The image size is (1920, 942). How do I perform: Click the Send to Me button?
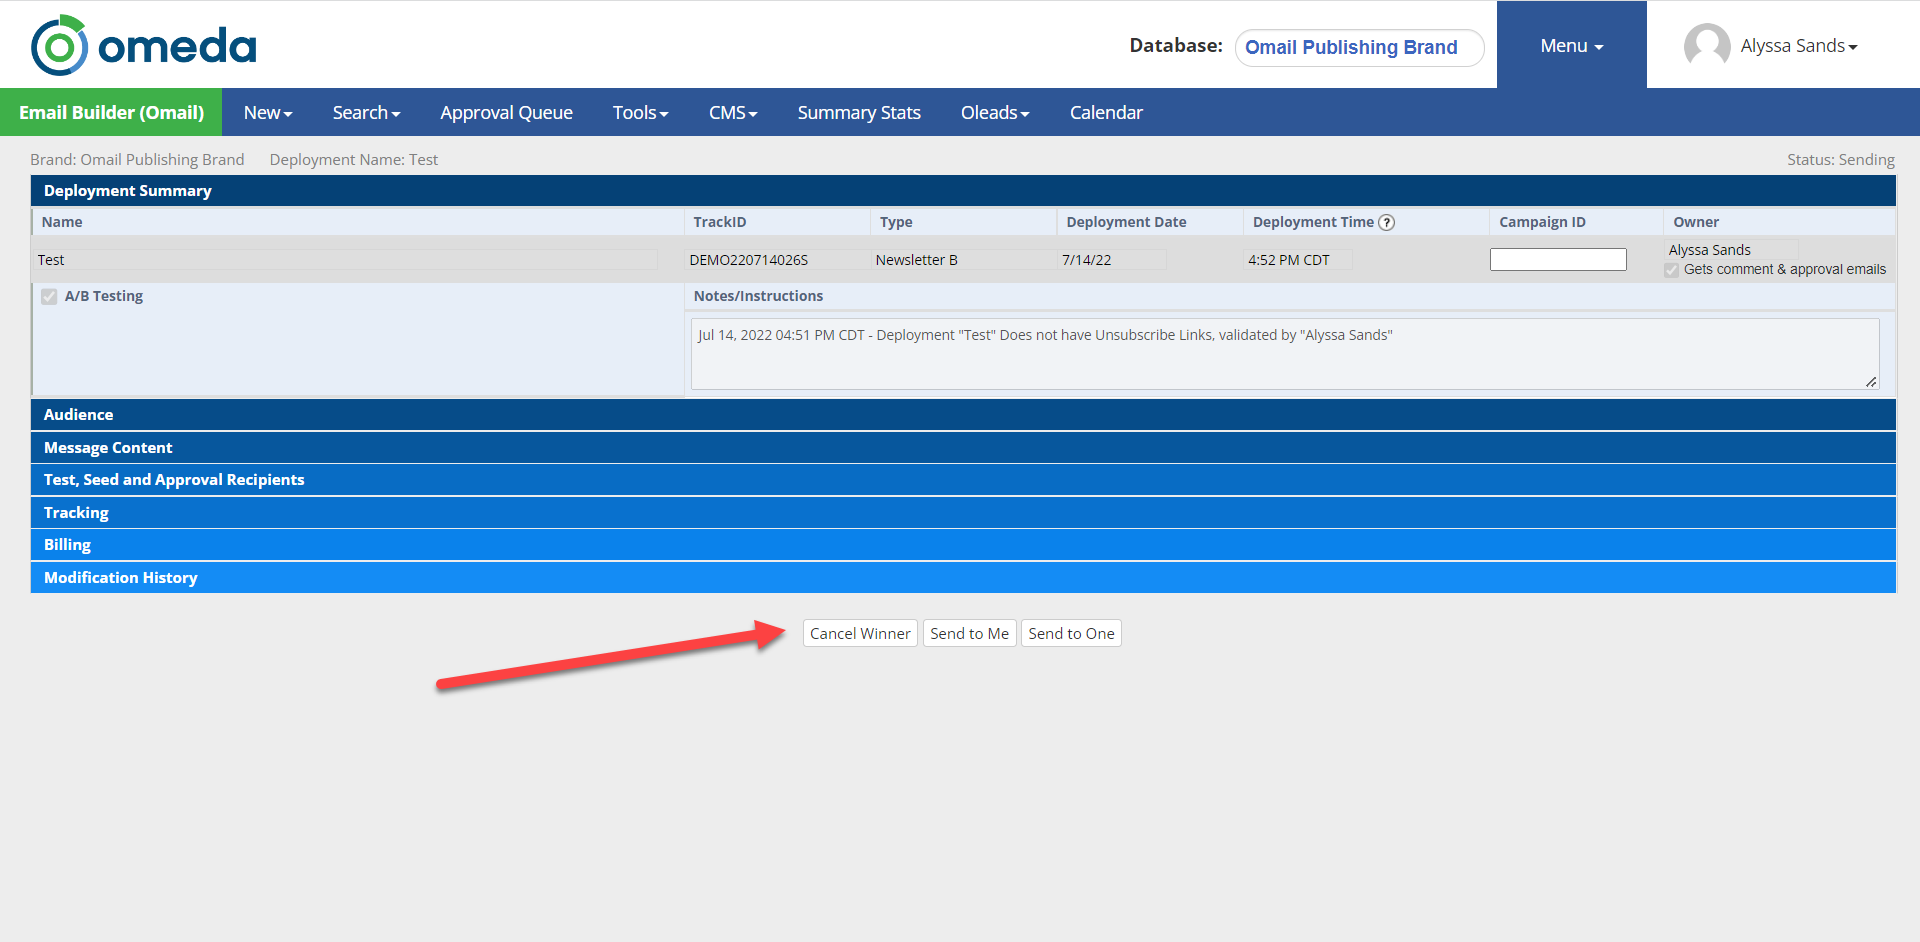[969, 634]
